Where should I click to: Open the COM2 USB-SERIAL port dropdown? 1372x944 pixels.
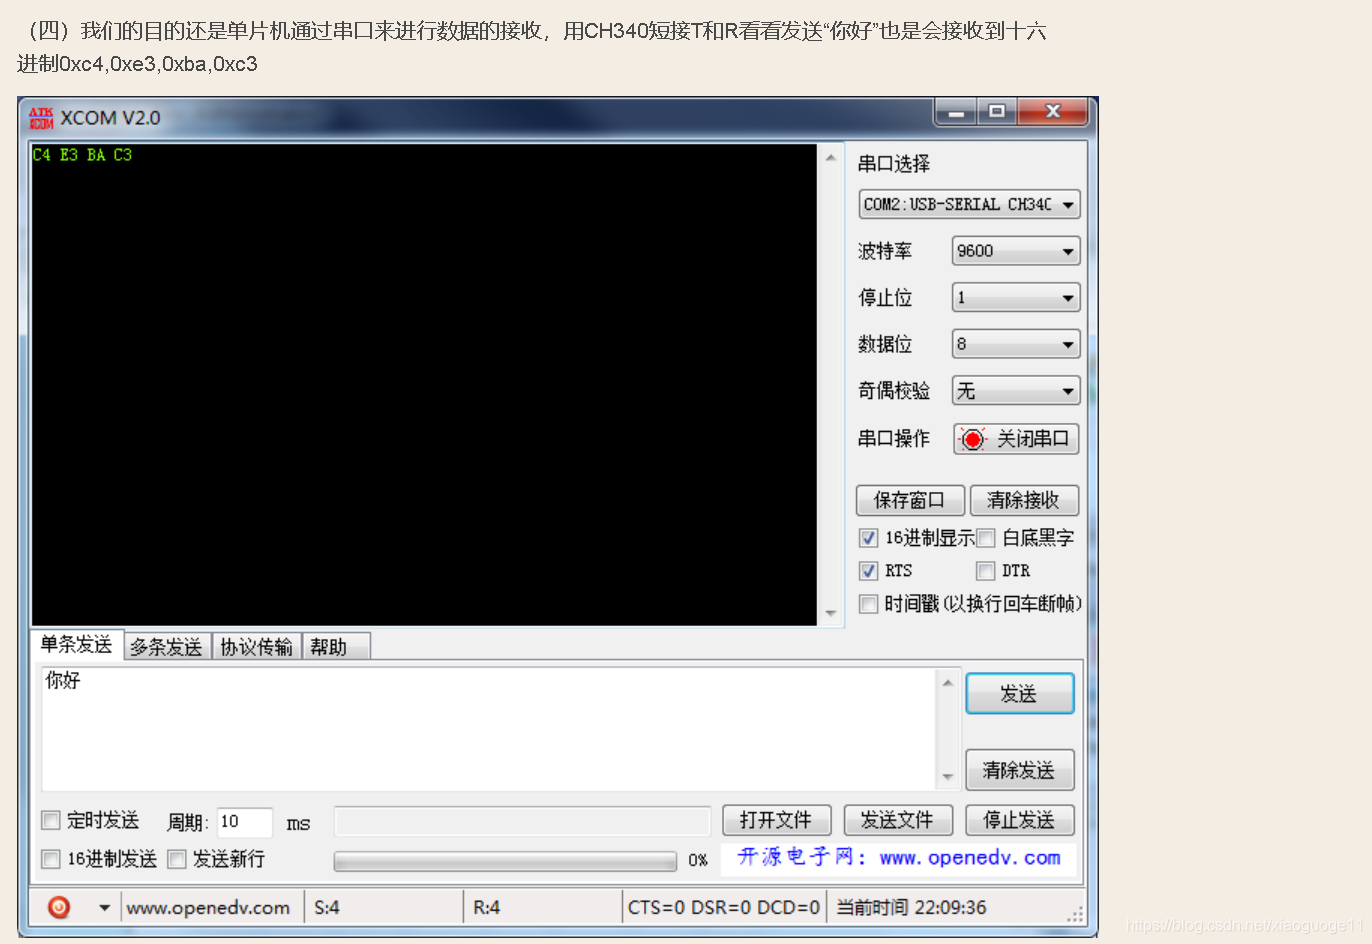(969, 204)
